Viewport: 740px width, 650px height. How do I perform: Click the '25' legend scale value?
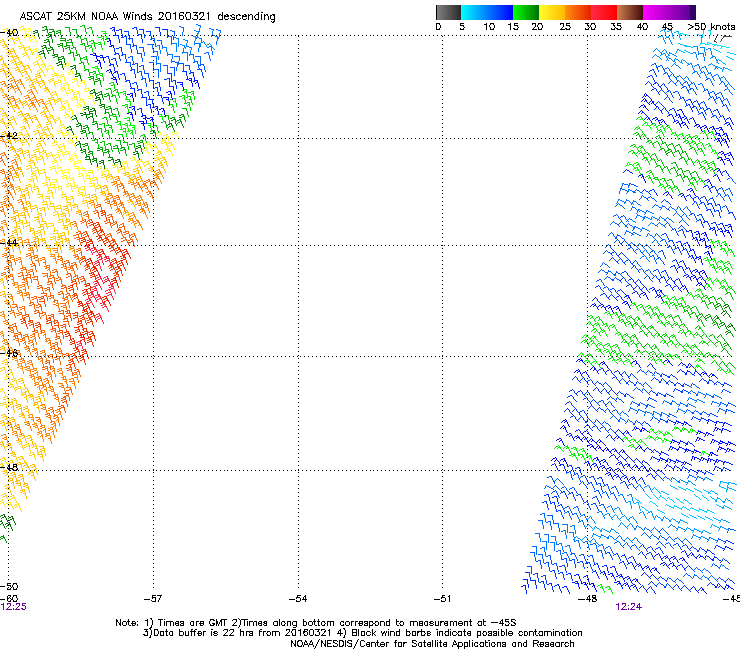coord(565,27)
